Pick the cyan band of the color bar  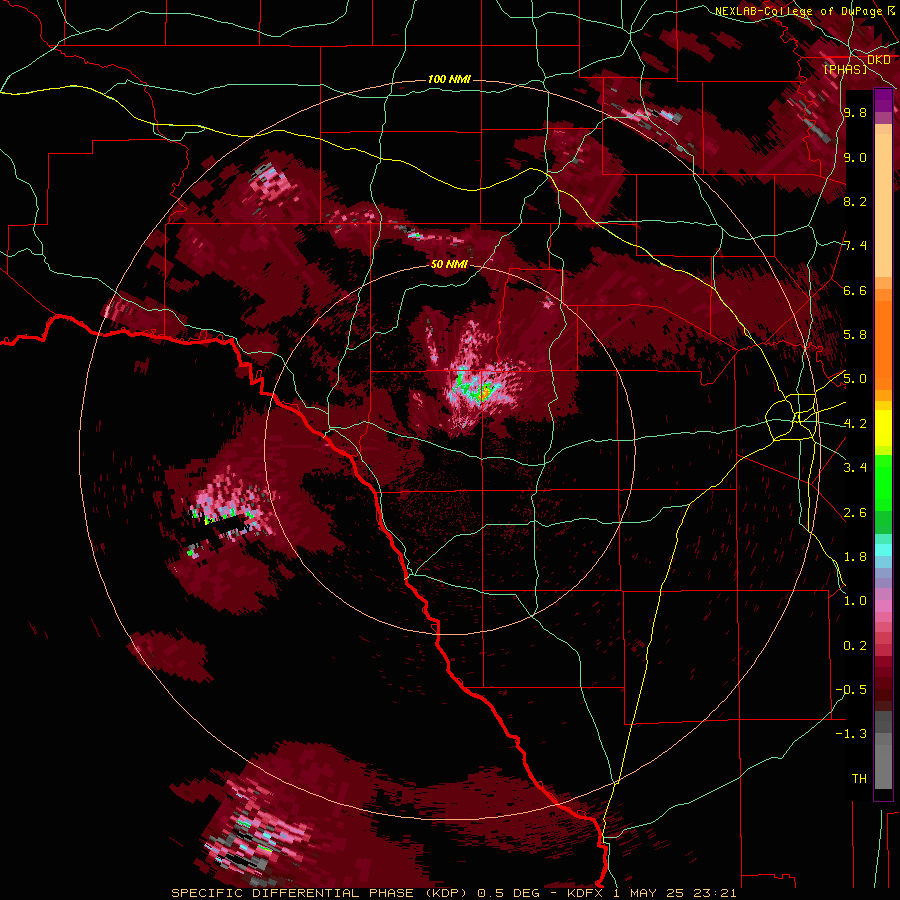pos(883,550)
